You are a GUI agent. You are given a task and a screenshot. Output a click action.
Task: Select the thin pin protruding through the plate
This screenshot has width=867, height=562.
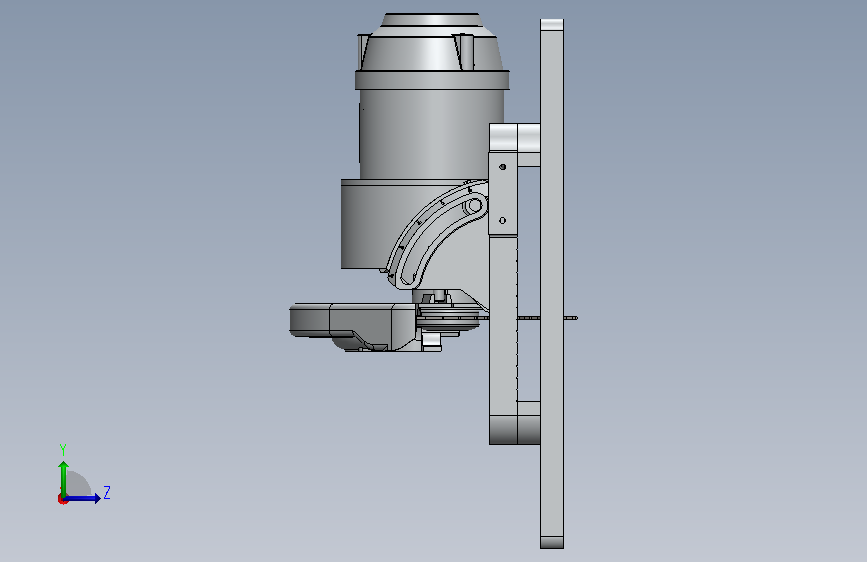[571, 318]
